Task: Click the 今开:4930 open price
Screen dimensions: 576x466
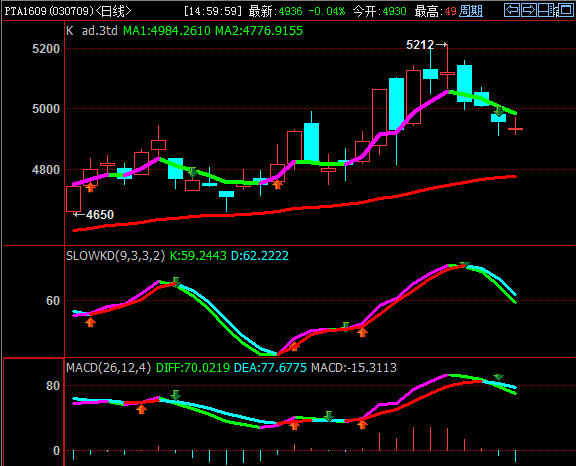Action: 379,11
